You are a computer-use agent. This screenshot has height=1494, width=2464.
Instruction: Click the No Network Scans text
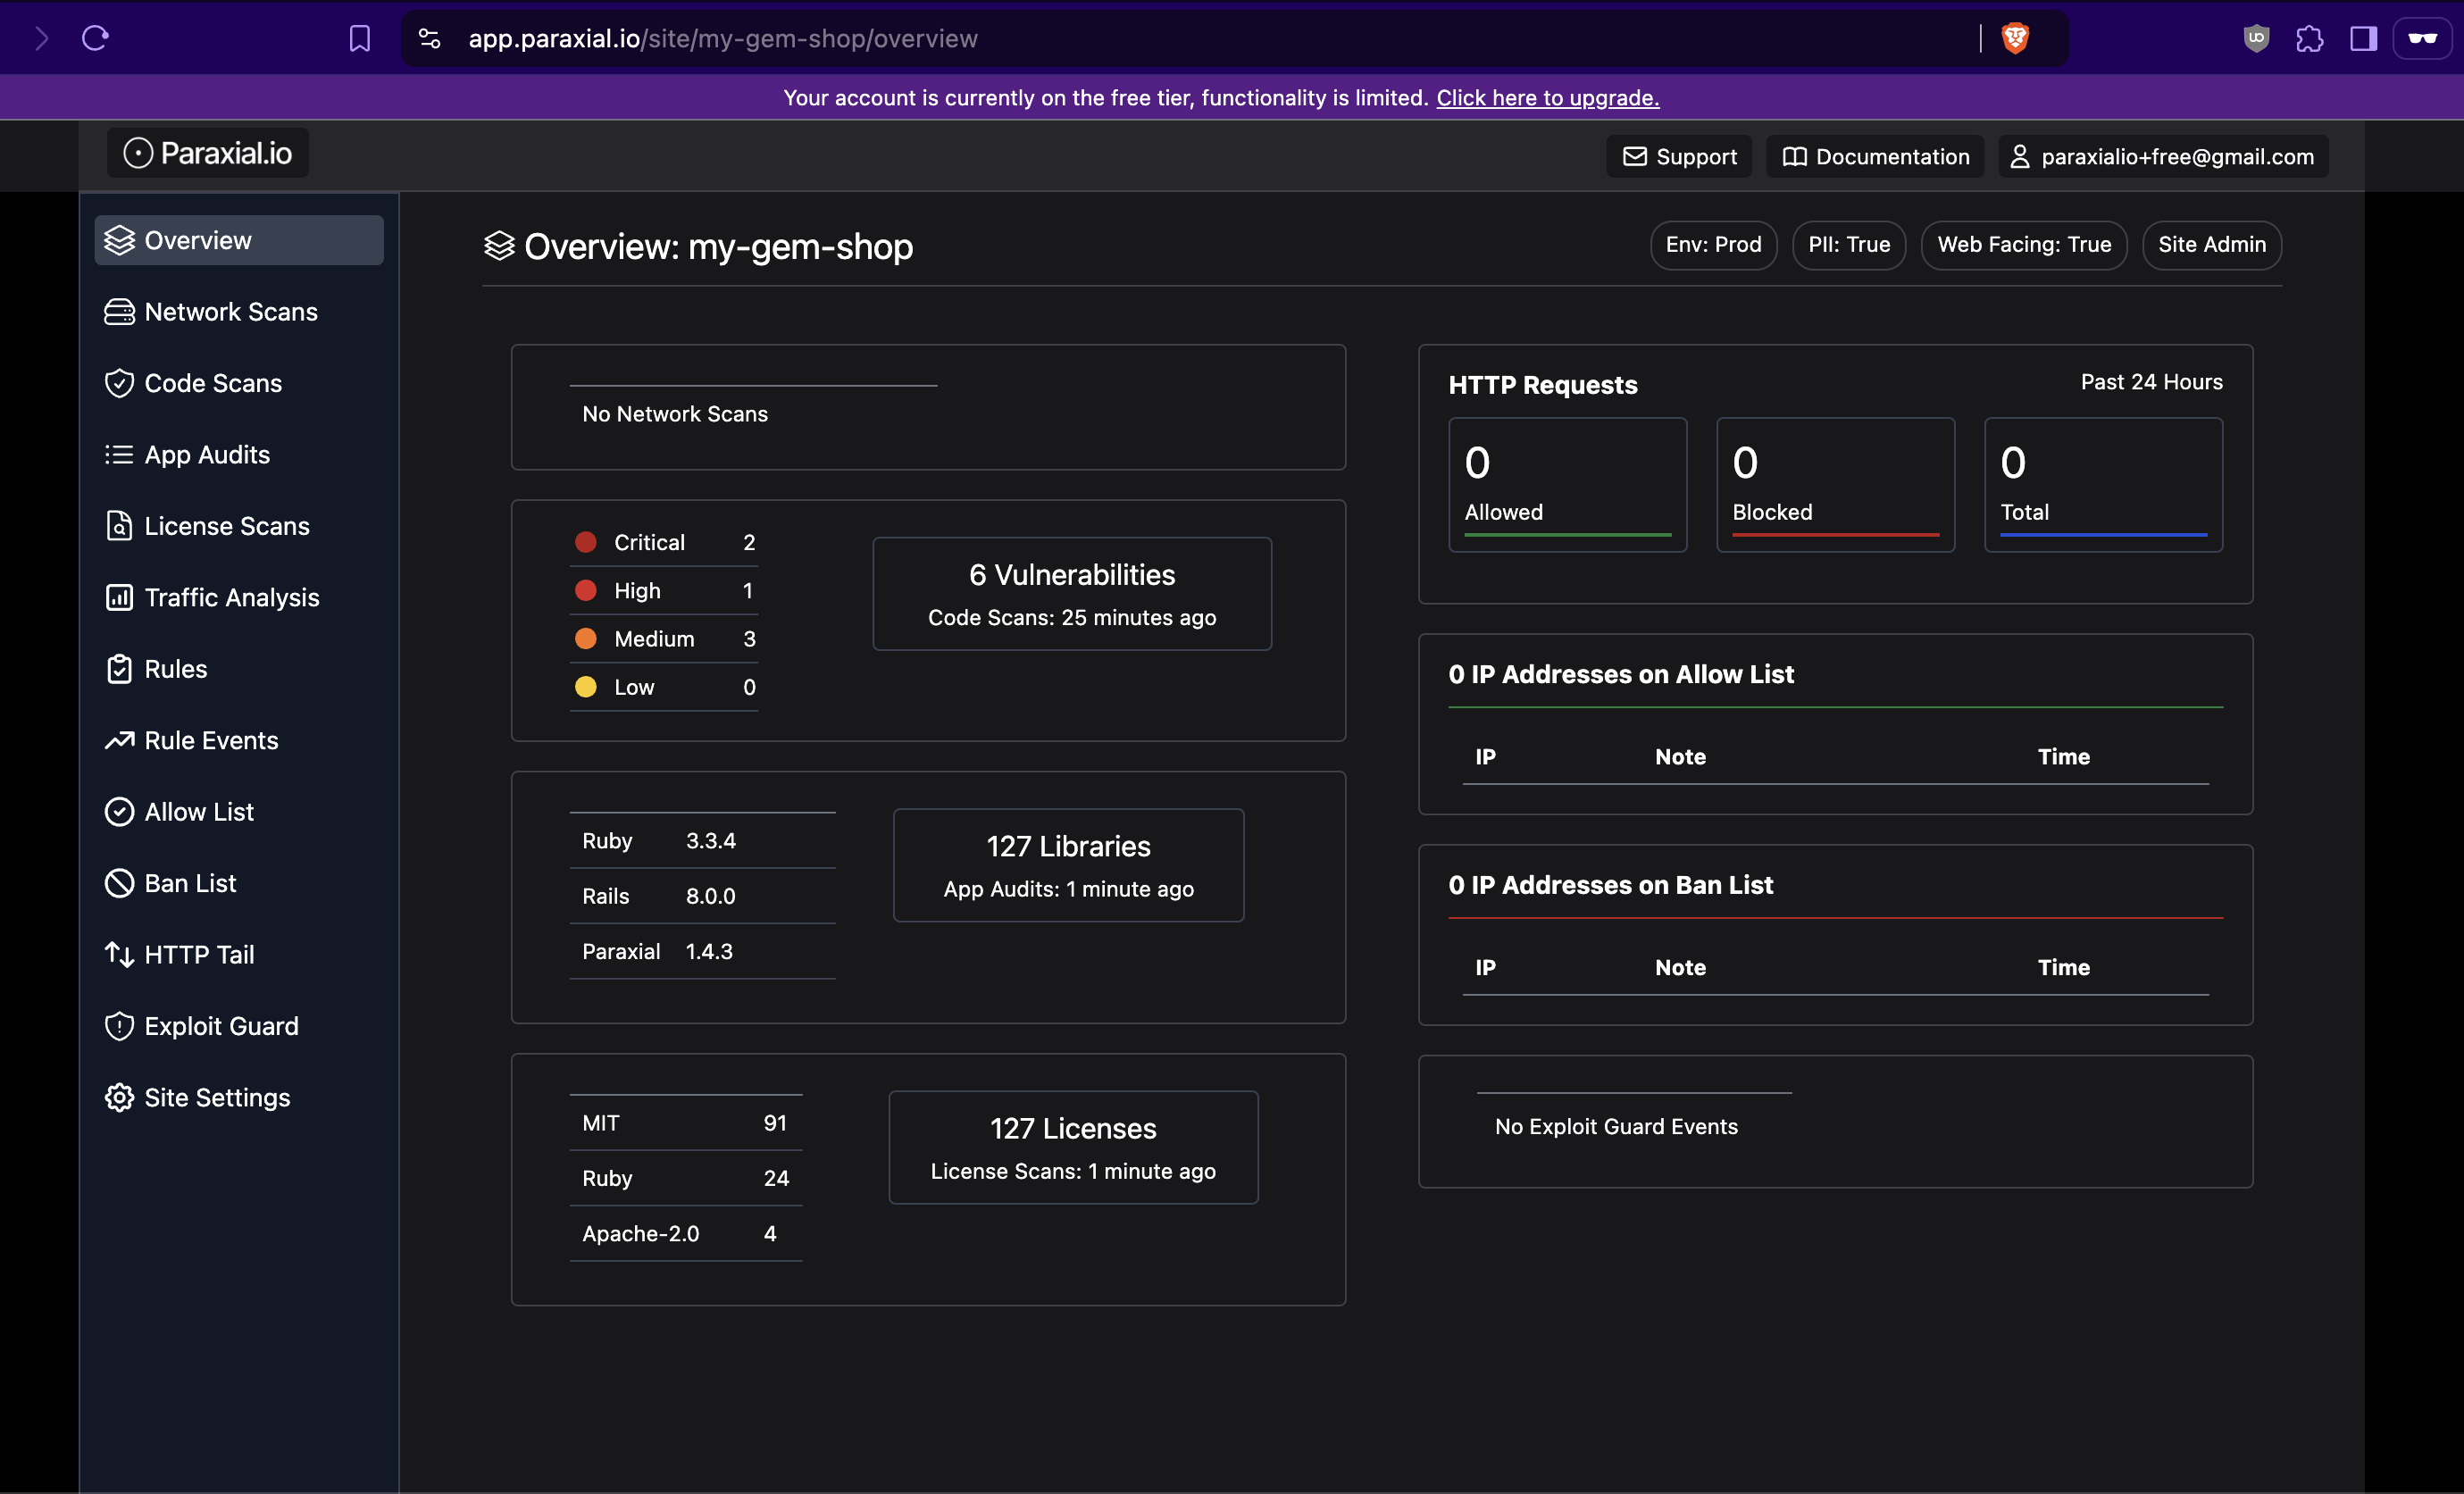[675, 414]
